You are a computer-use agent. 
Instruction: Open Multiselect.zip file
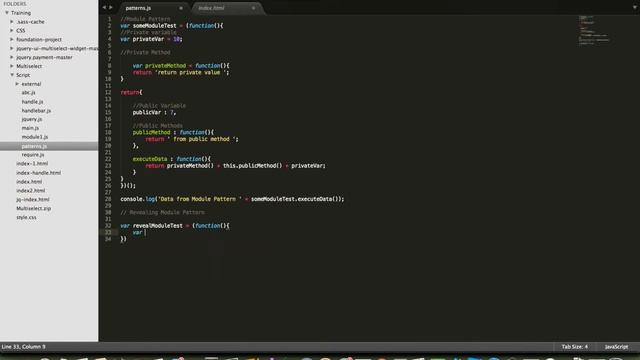pyautogui.click(x=33, y=209)
